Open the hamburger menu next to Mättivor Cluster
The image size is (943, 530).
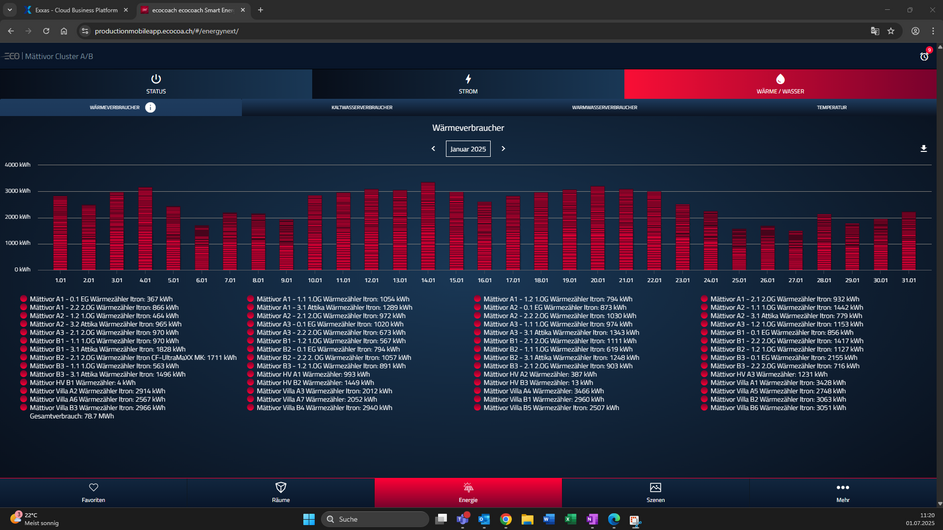[11, 56]
